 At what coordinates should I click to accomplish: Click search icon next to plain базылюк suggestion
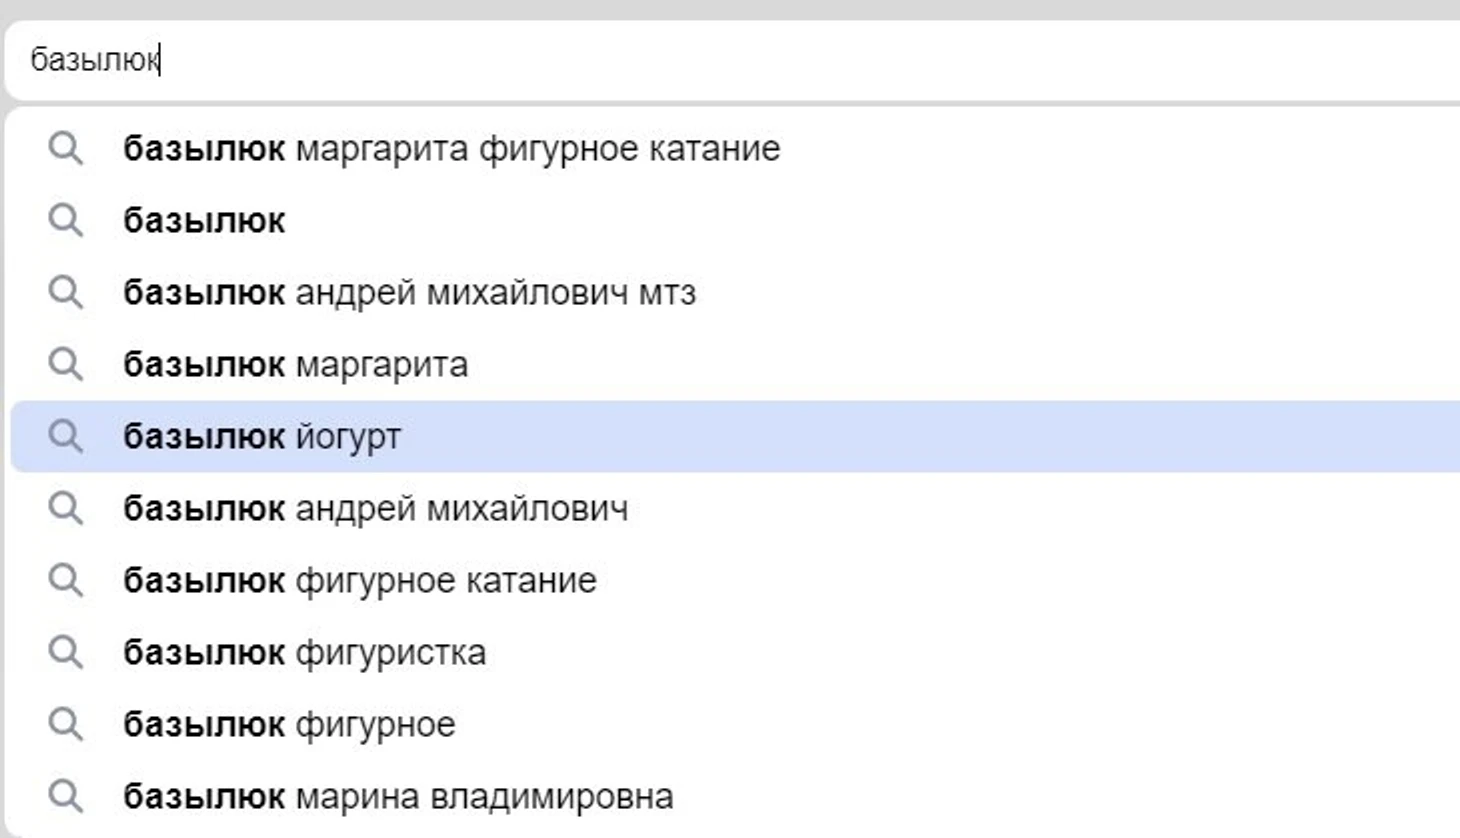coord(66,221)
